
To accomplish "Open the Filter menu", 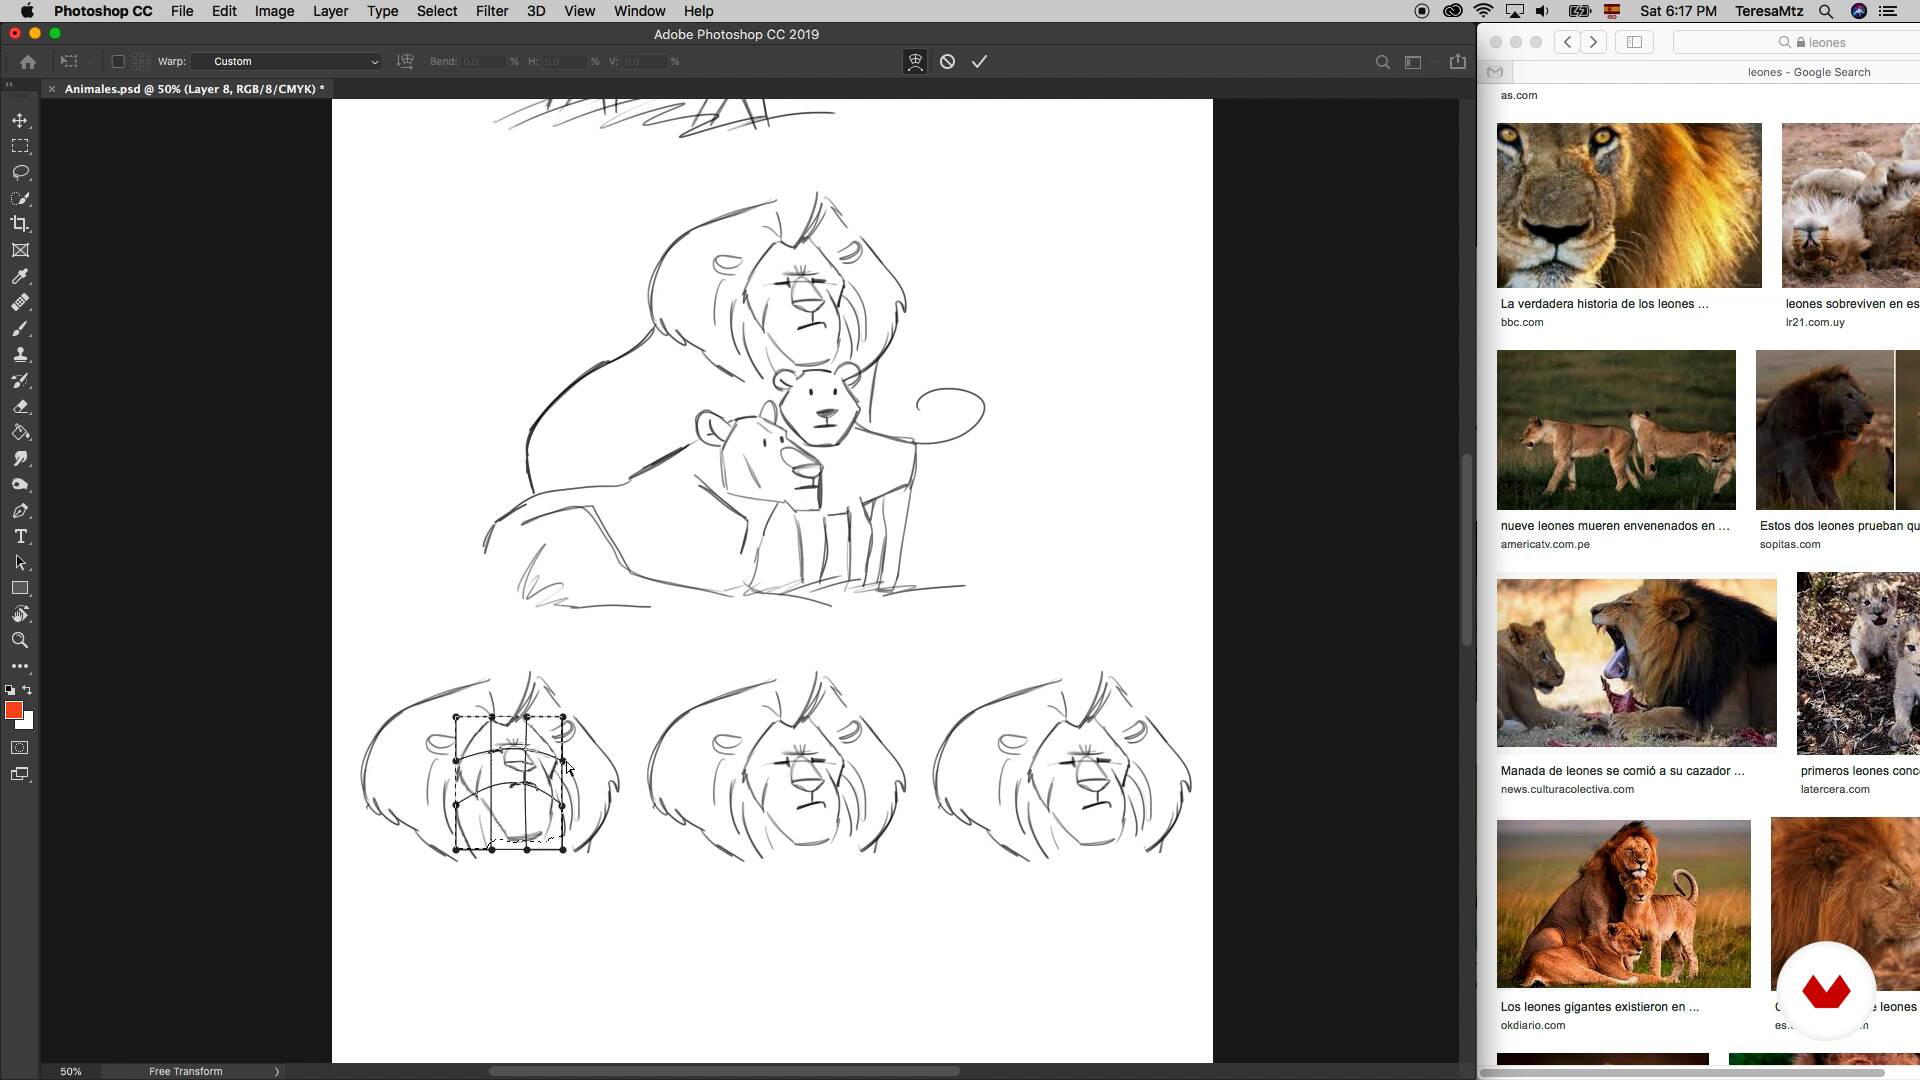I will pyautogui.click(x=492, y=11).
